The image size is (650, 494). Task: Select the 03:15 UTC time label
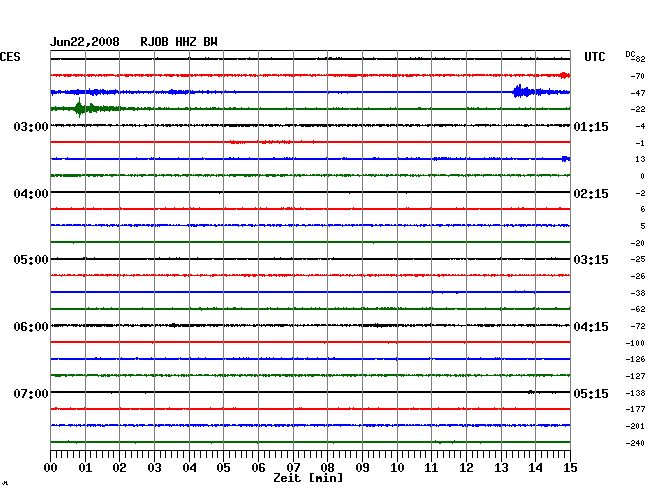point(591,260)
